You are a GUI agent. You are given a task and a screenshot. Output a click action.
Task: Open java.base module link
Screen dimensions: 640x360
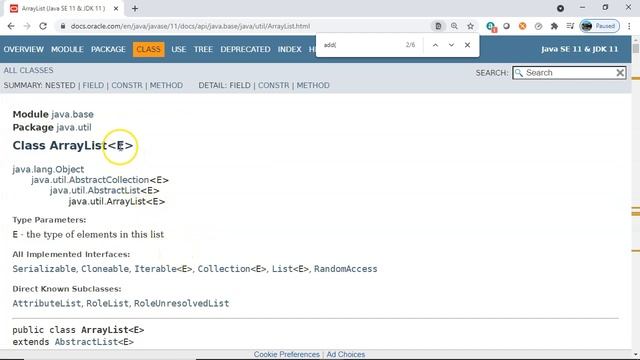(x=72, y=114)
